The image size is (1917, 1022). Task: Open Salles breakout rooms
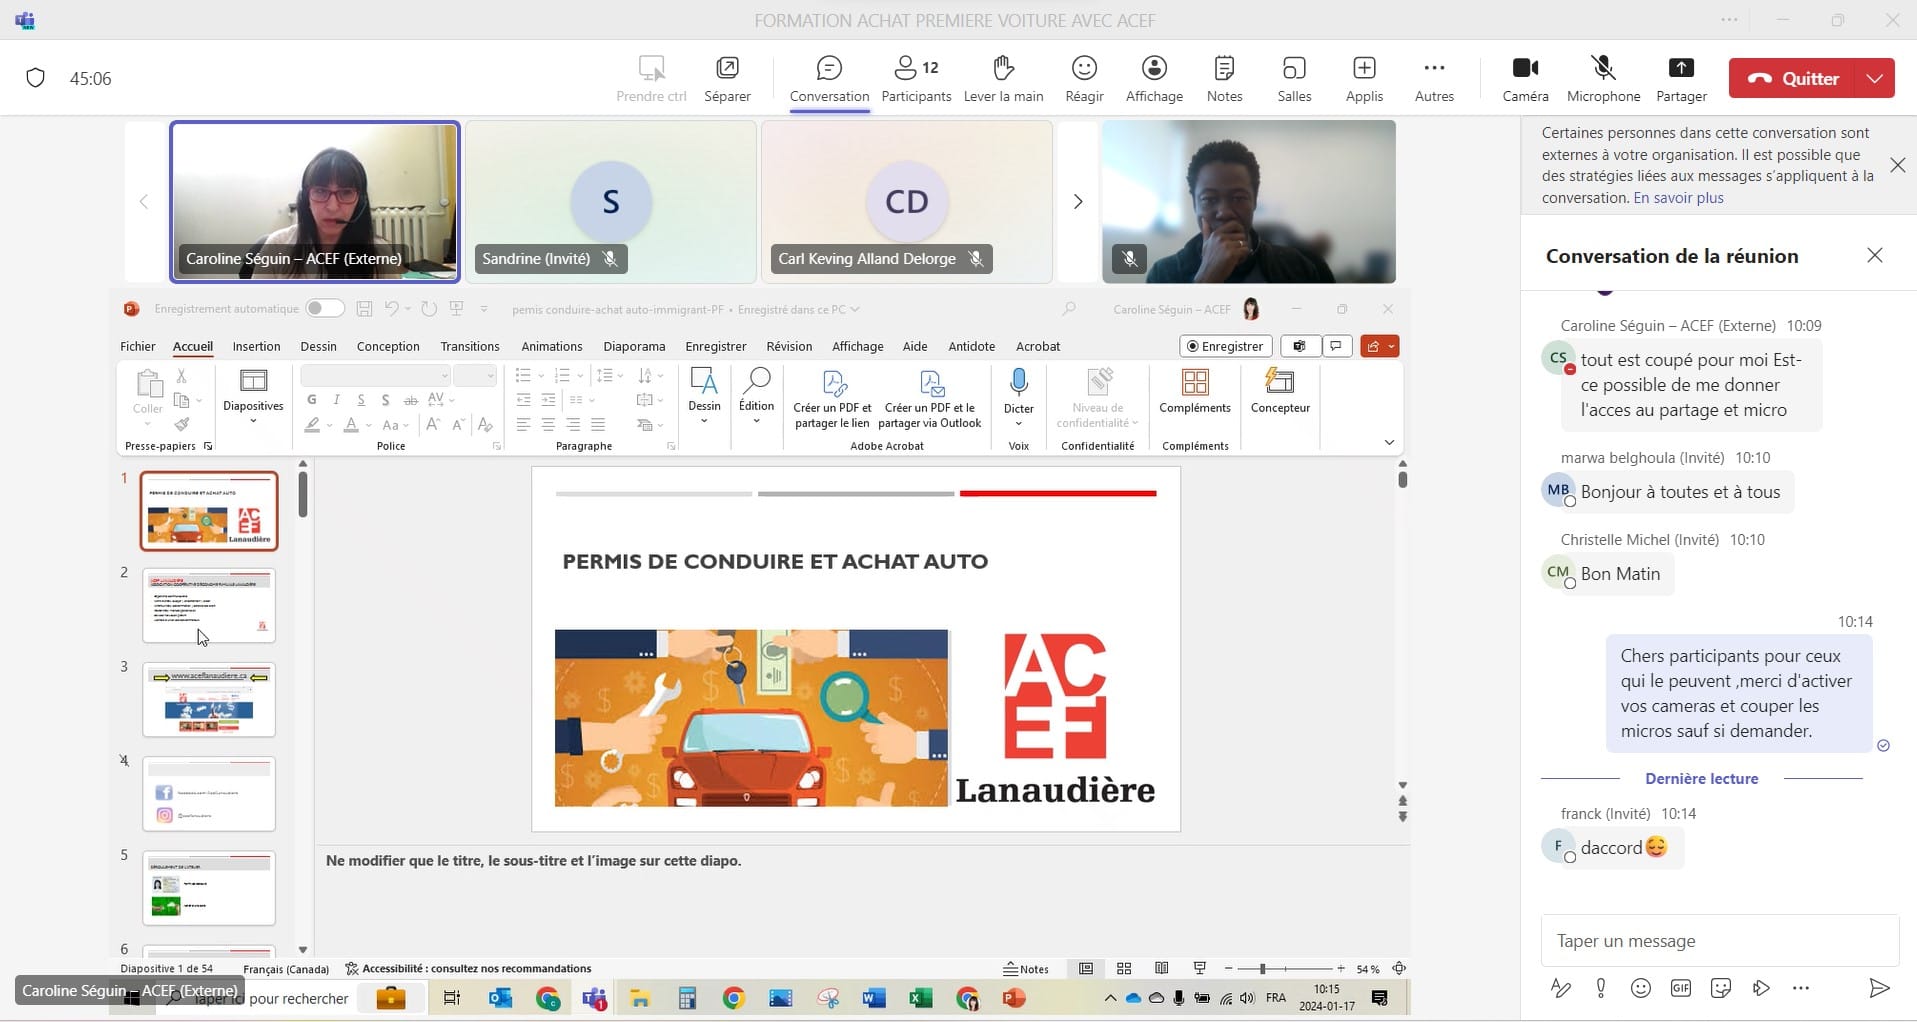pyautogui.click(x=1294, y=79)
